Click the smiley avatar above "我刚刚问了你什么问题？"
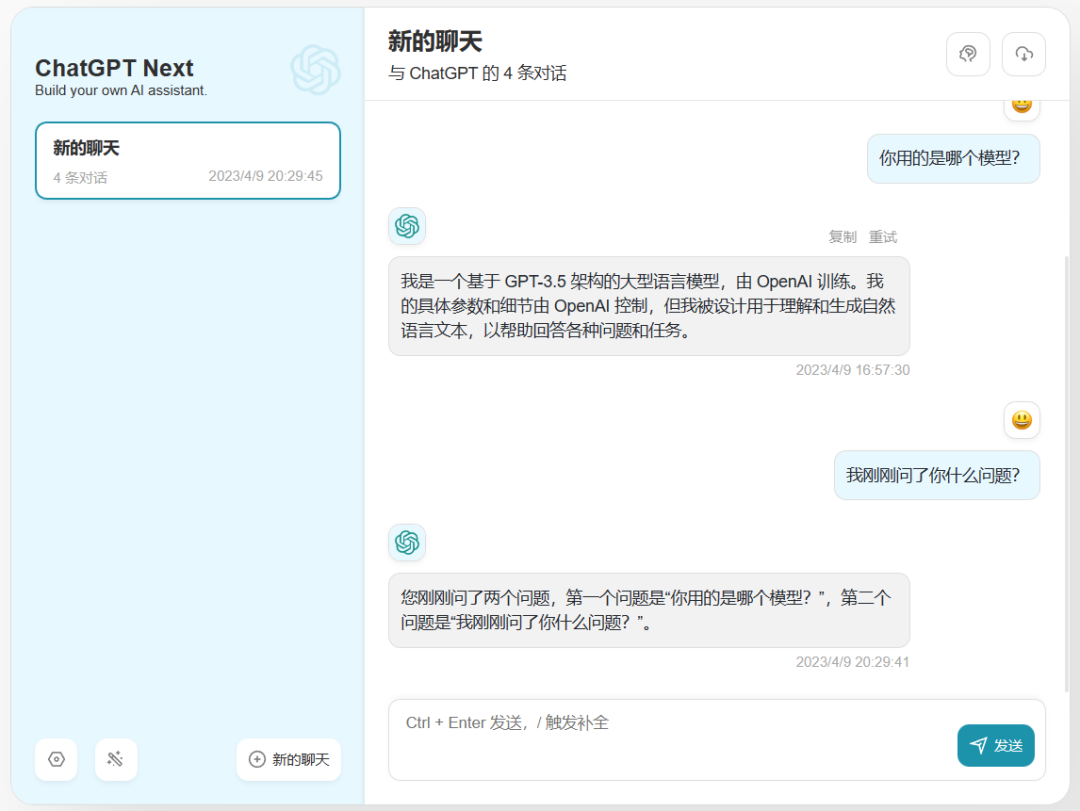Image resolution: width=1080 pixels, height=811 pixels. click(x=1021, y=420)
